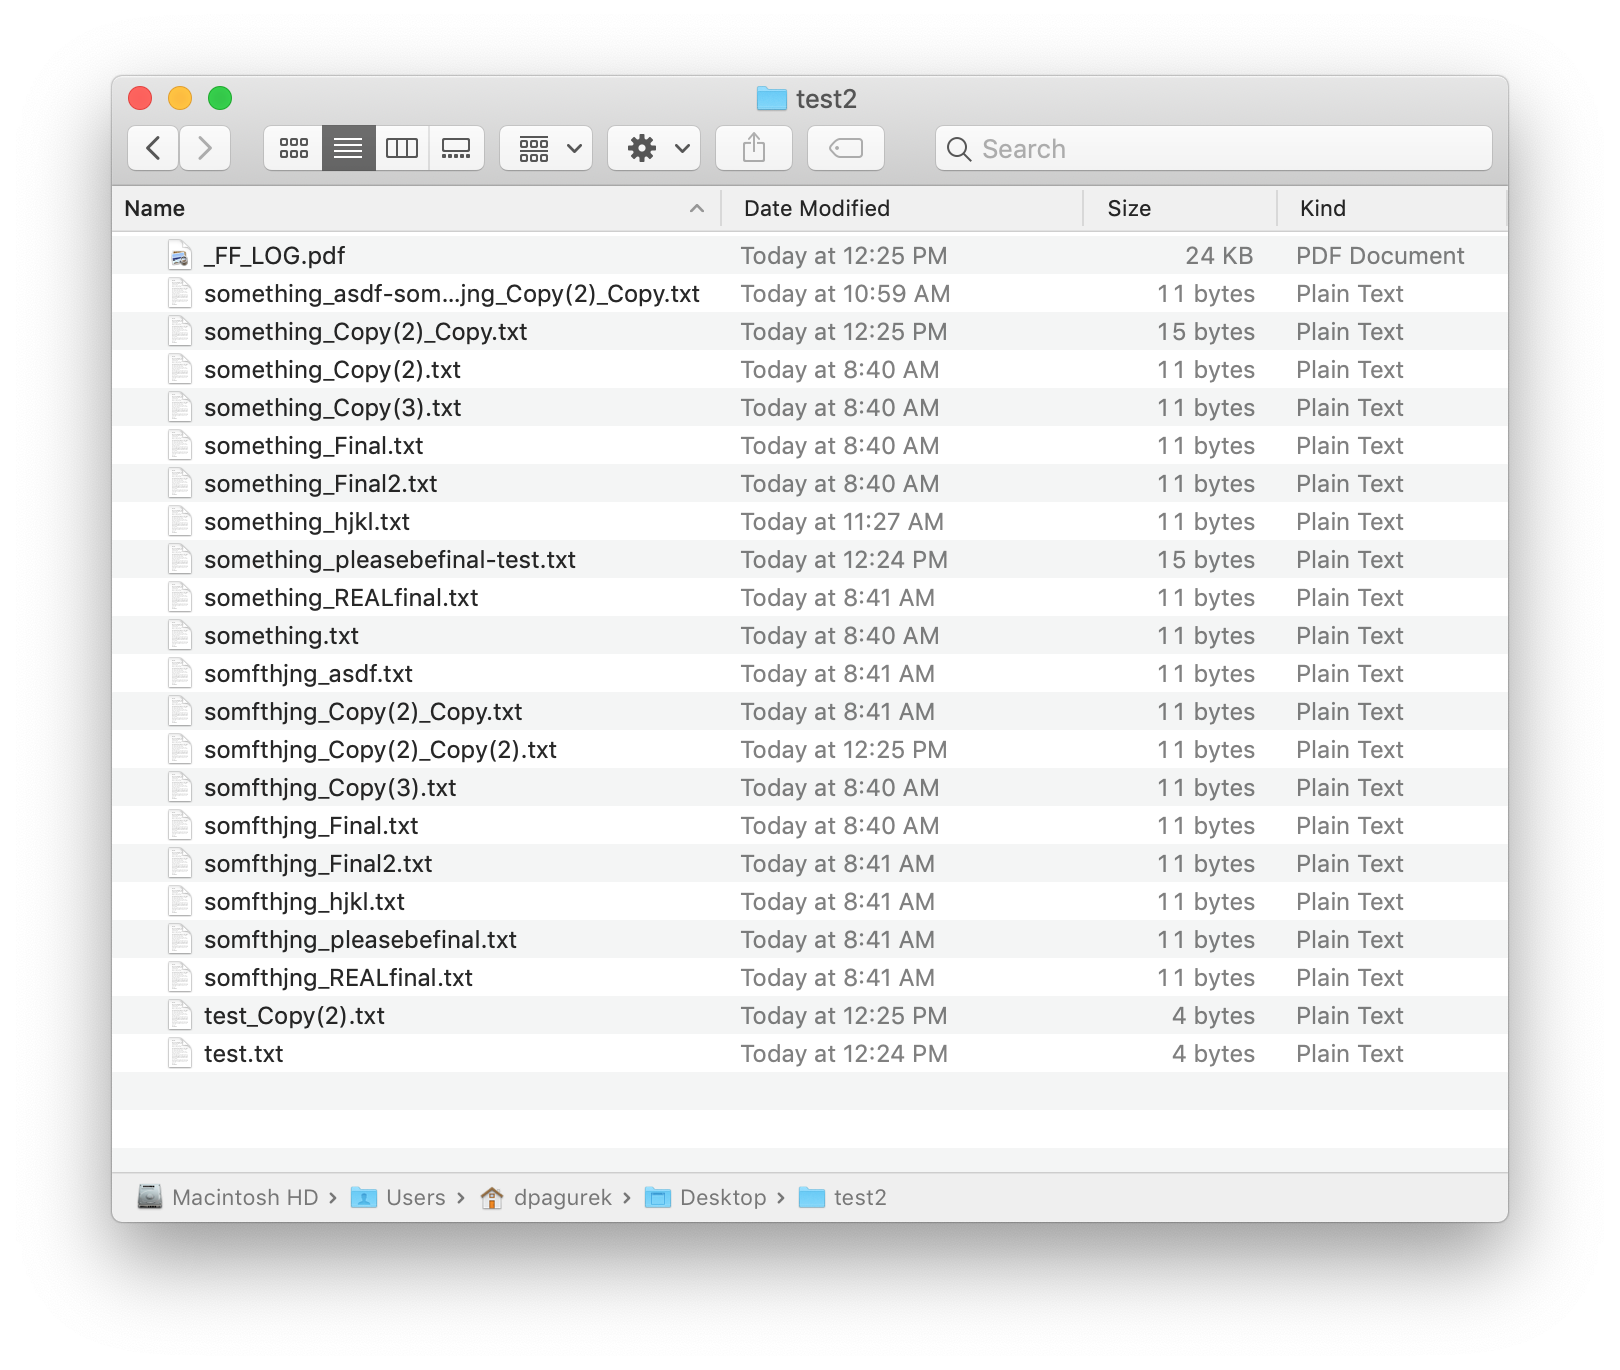The width and height of the screenshot is (1620, 1370).
Task: Switch to list view
Action: [x=348, y=148]
